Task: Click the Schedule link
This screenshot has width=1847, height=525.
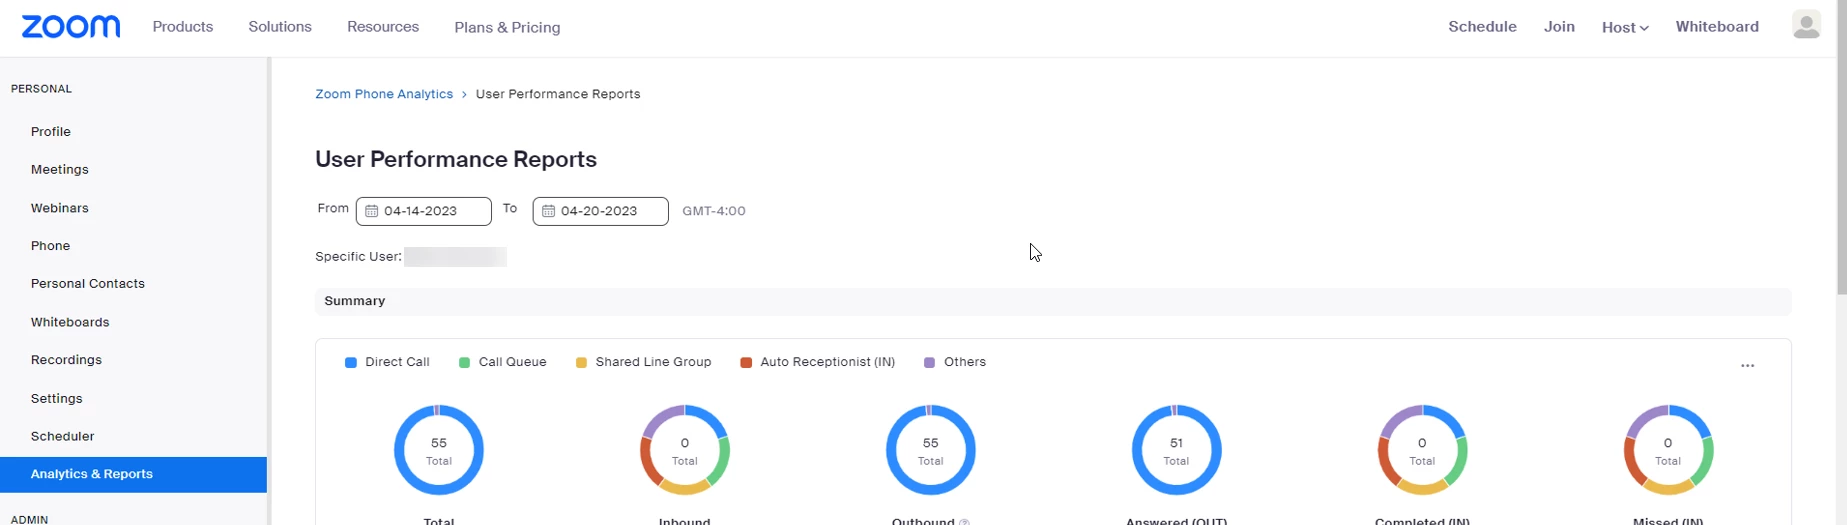Action: [1482, 27]
